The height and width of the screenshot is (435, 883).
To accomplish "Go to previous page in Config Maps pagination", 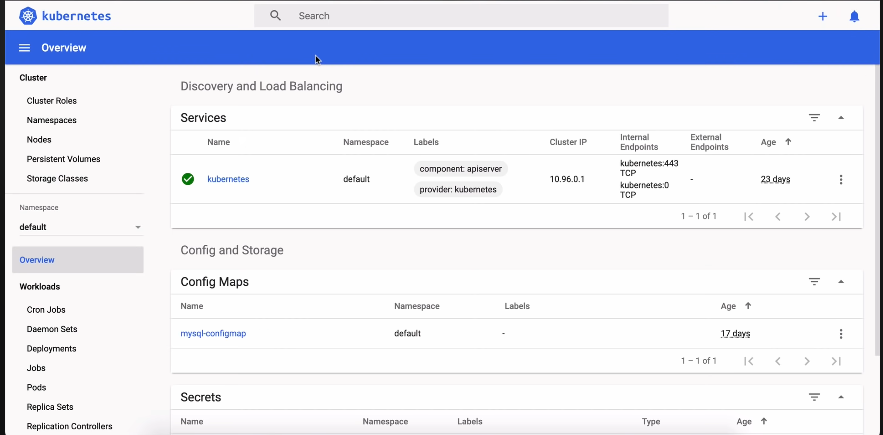I will (x=778, y=361).
